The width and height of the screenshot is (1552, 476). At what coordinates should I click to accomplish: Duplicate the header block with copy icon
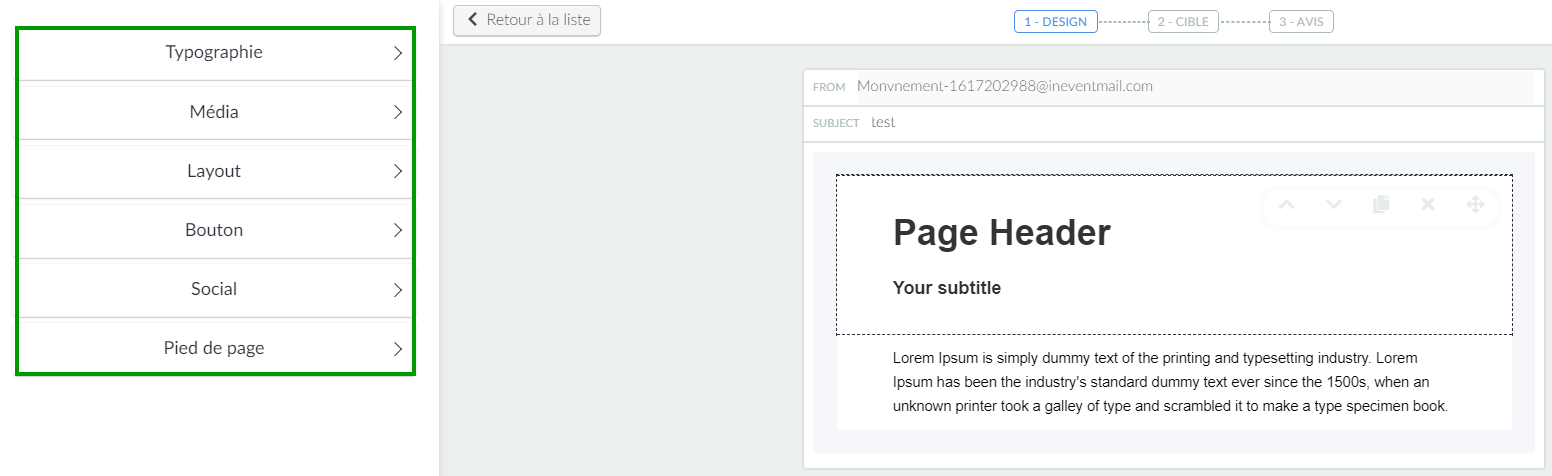(1381, 205)
